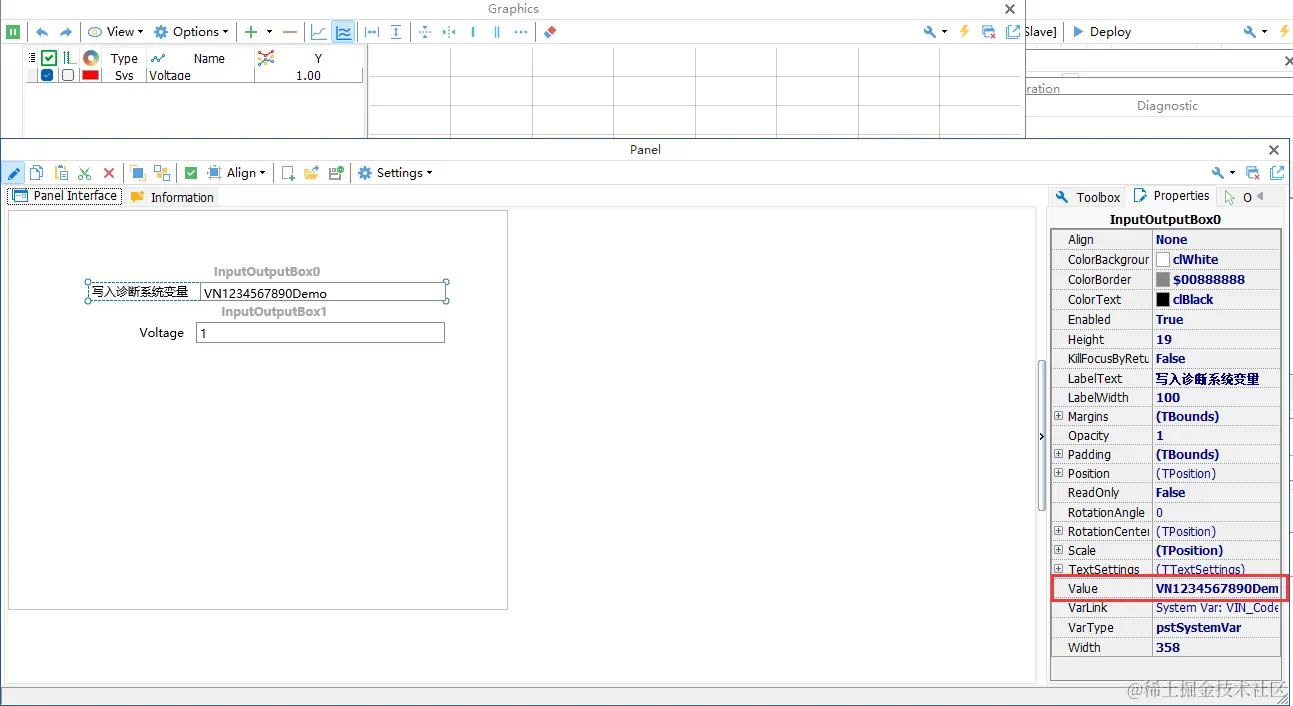The image size is (1293, 706).
Task: Click the three-dots icon in Graphics toolbar
Action: pyautogui.click(x=521, y=32)
